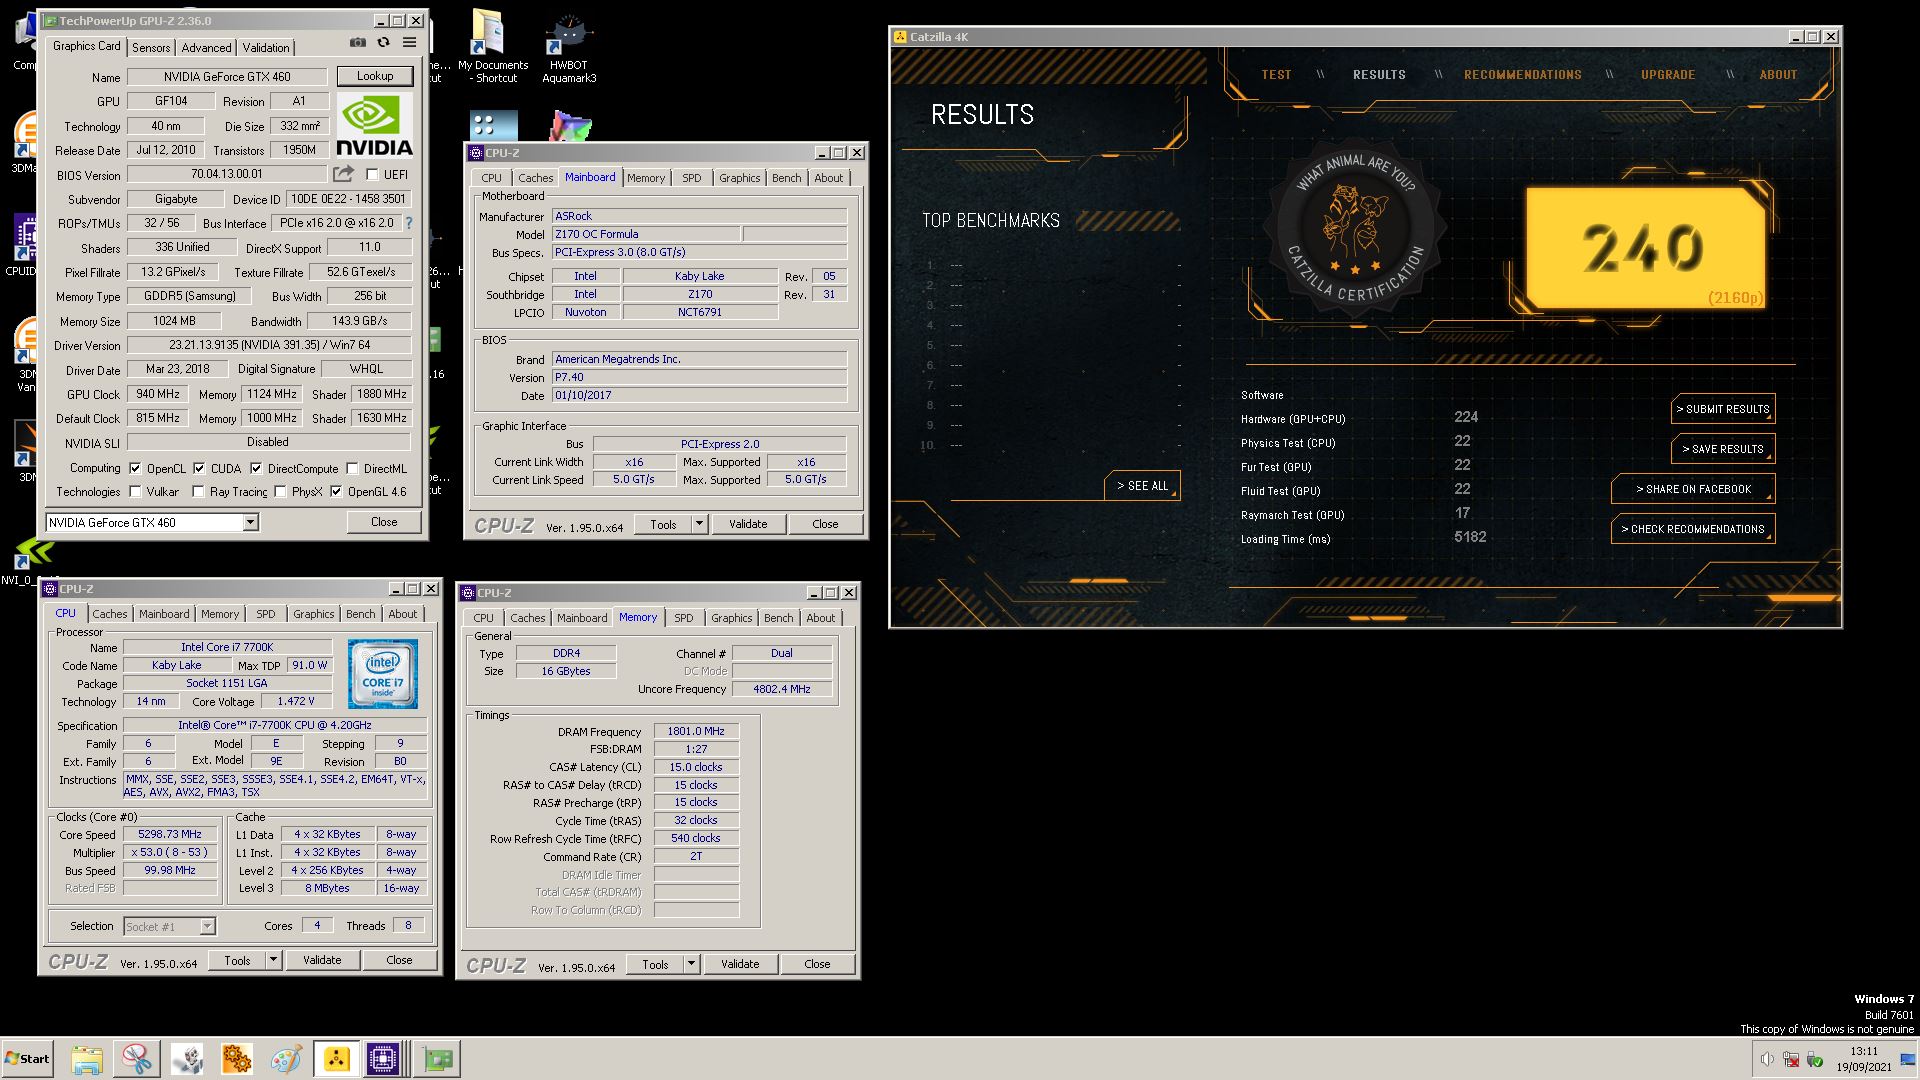1920x1080 pixels.
Task: Click the Intel Core i7 badge in CPU-Z
Action: tap(383, 675)
